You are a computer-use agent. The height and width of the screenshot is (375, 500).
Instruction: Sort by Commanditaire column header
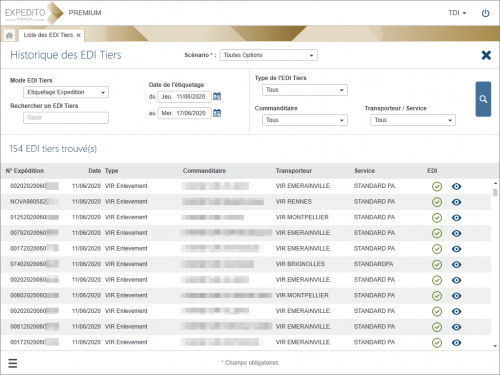(x=204, y=171)
